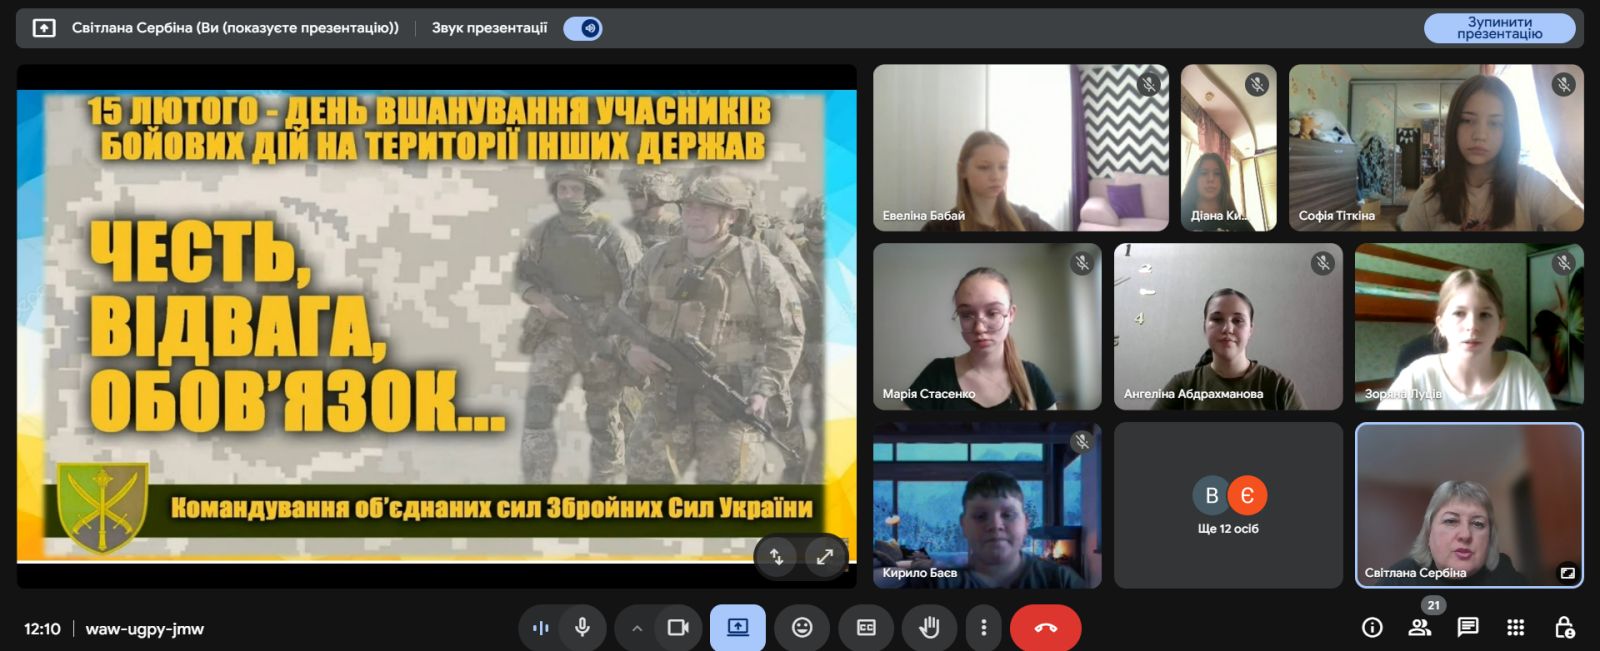Open the emoji reactions panel
Screen dimensions: 1600x651
(x=802, y=628)
